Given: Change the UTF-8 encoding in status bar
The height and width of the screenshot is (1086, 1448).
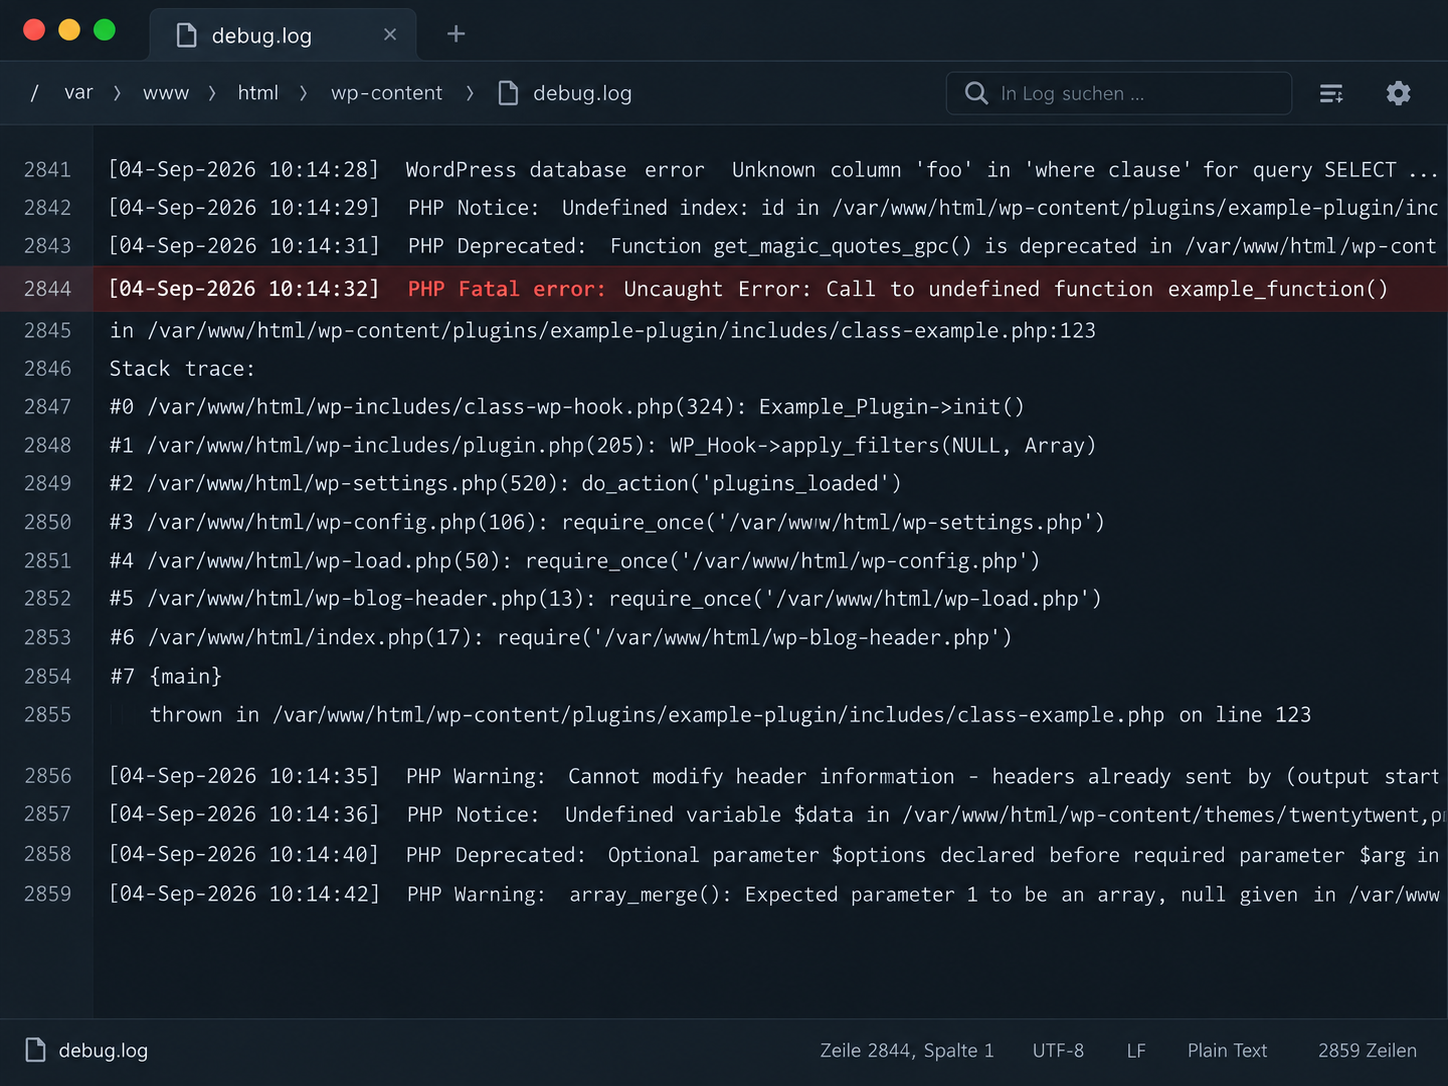Looking at the screenshot, I should click(x=1058, y=1050).
